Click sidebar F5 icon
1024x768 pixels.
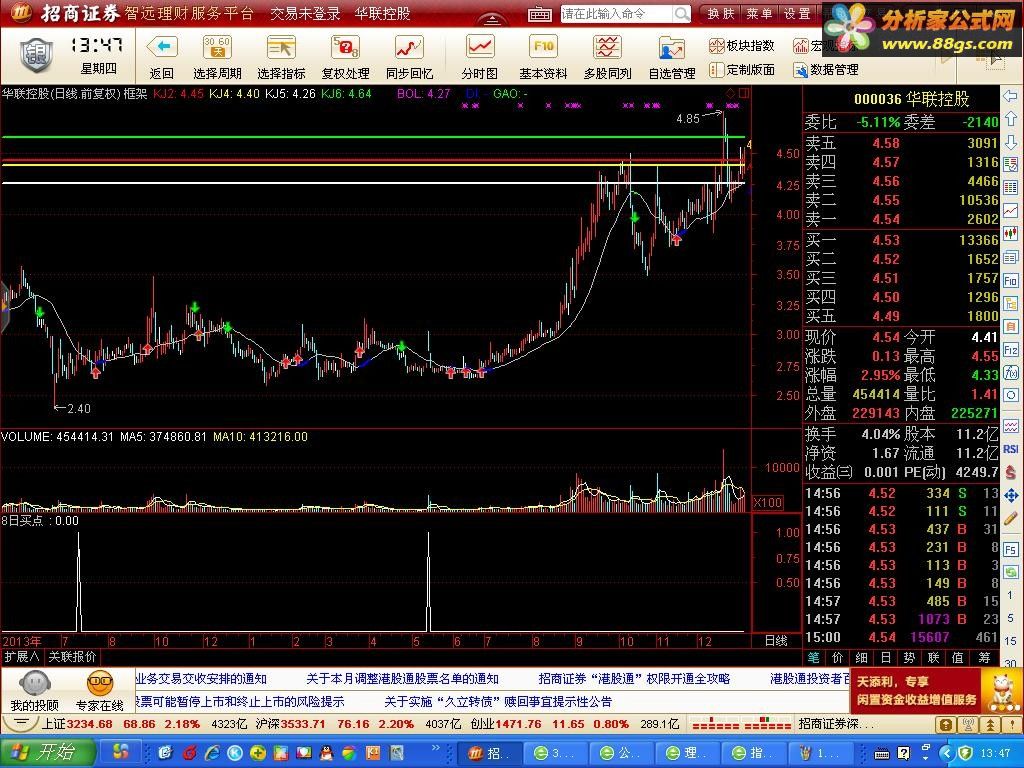pos(1010,550)
